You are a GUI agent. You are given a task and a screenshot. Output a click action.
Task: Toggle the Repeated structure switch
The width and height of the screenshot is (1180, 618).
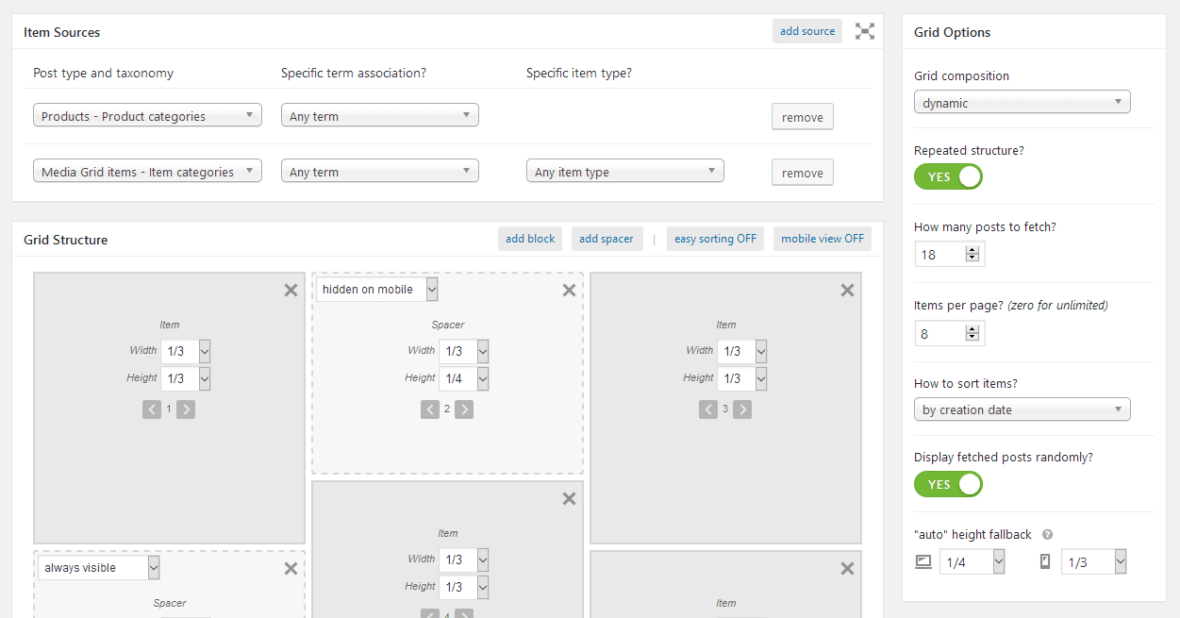[x=948, y=177]
